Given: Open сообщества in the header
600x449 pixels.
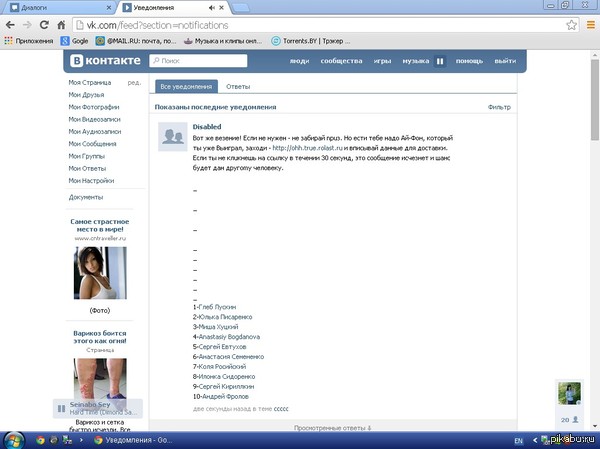Looking at the screenshot, I should pyautogui.click(x=341, y=61).
